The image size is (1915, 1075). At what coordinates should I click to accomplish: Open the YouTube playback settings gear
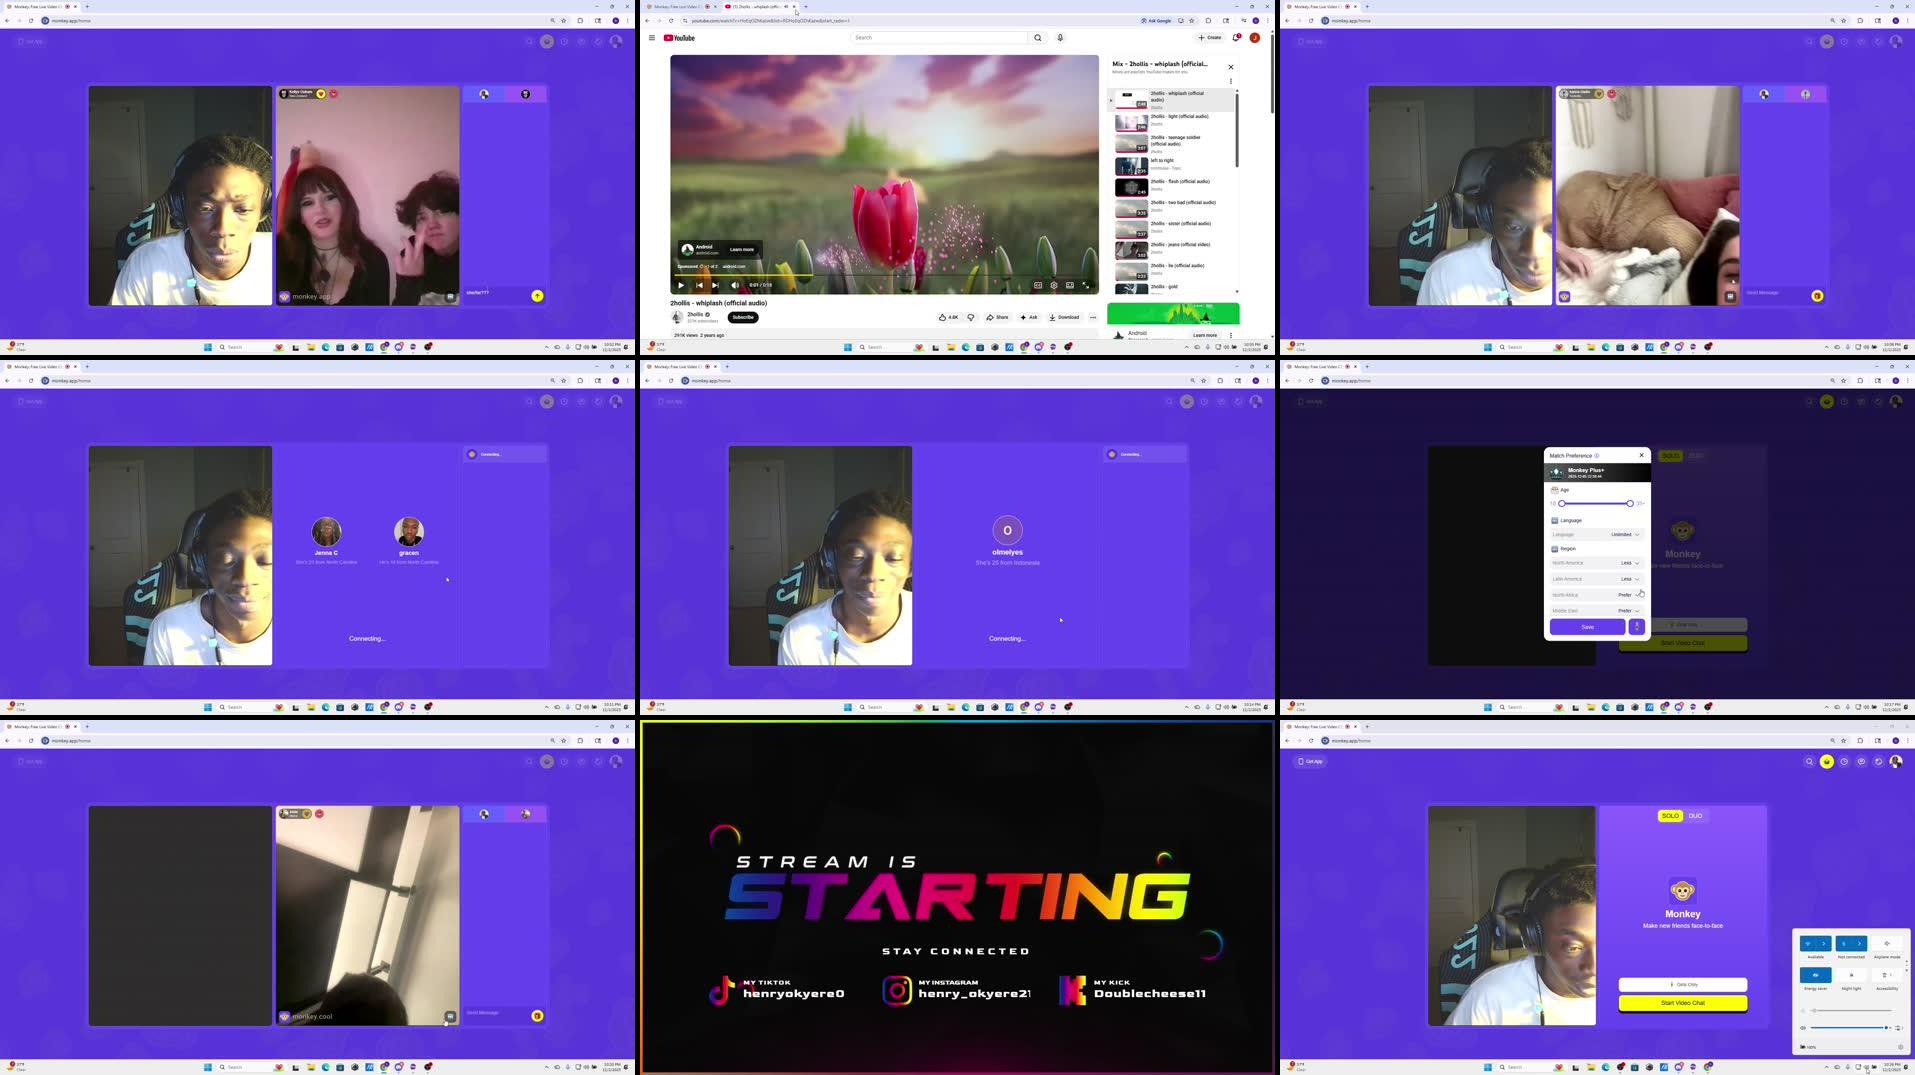pyautogui.click(x=1053, y=285)
